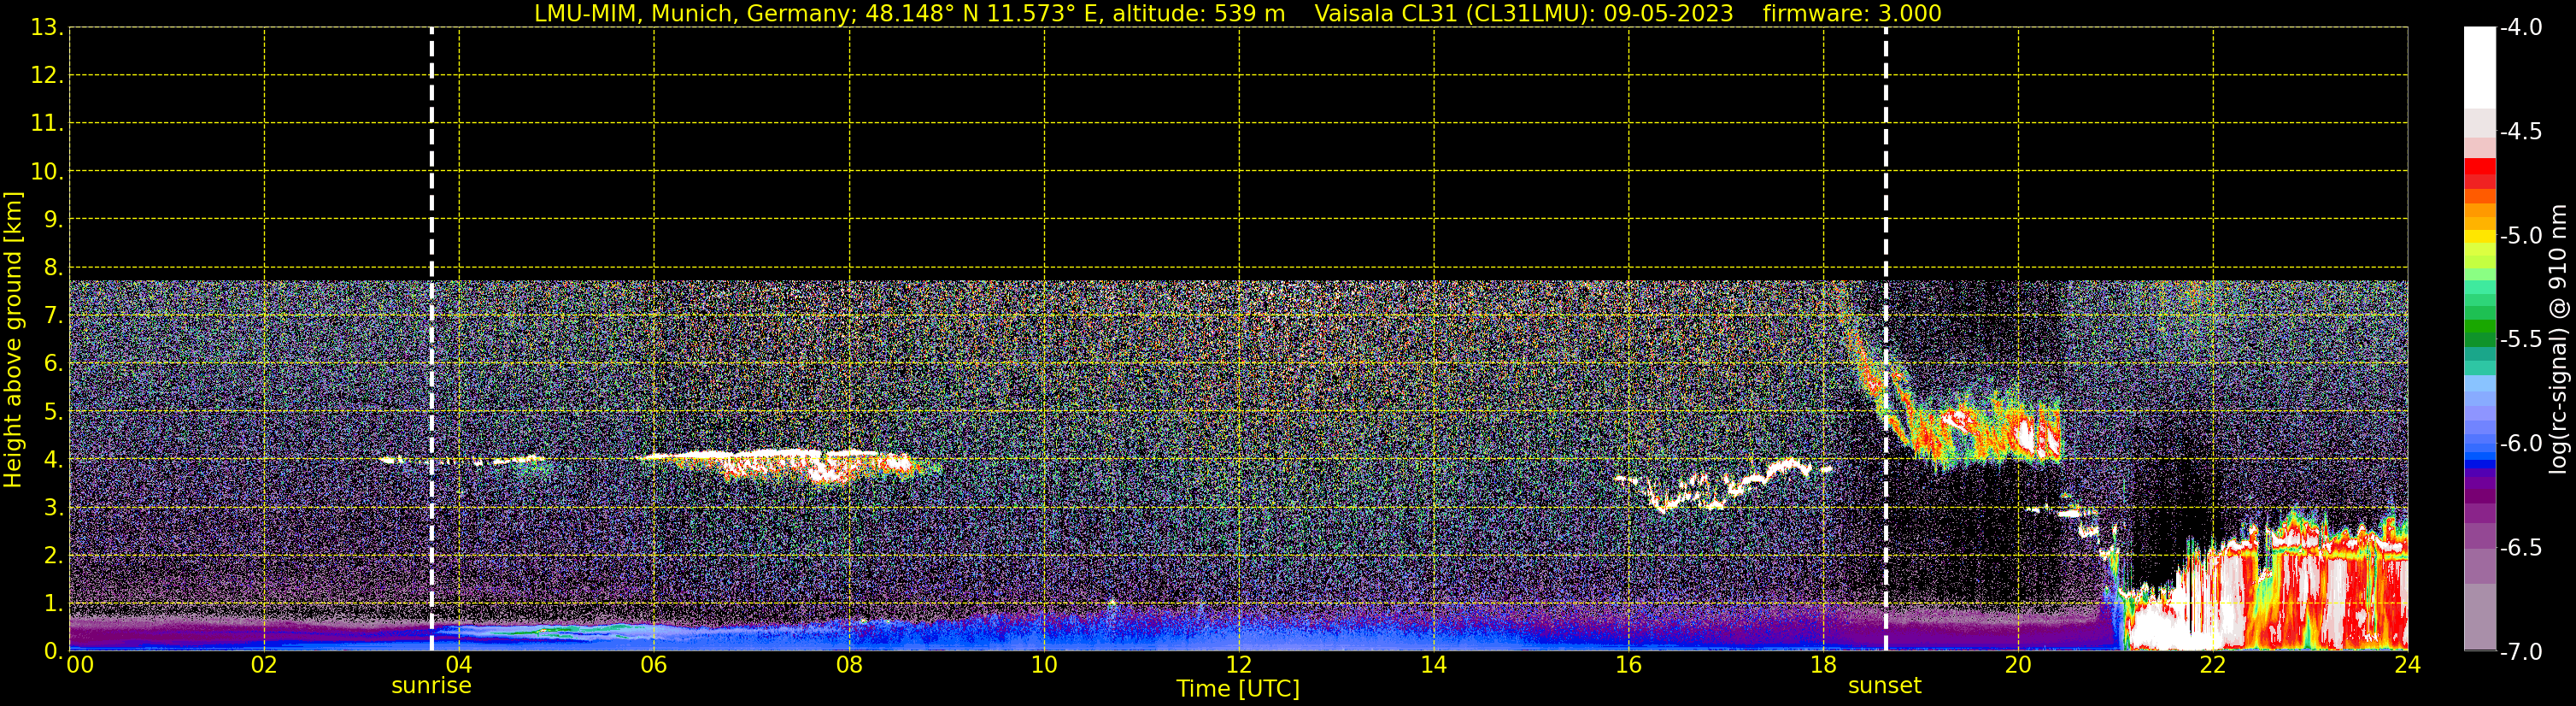Click height tick label 13

(46, 28)
